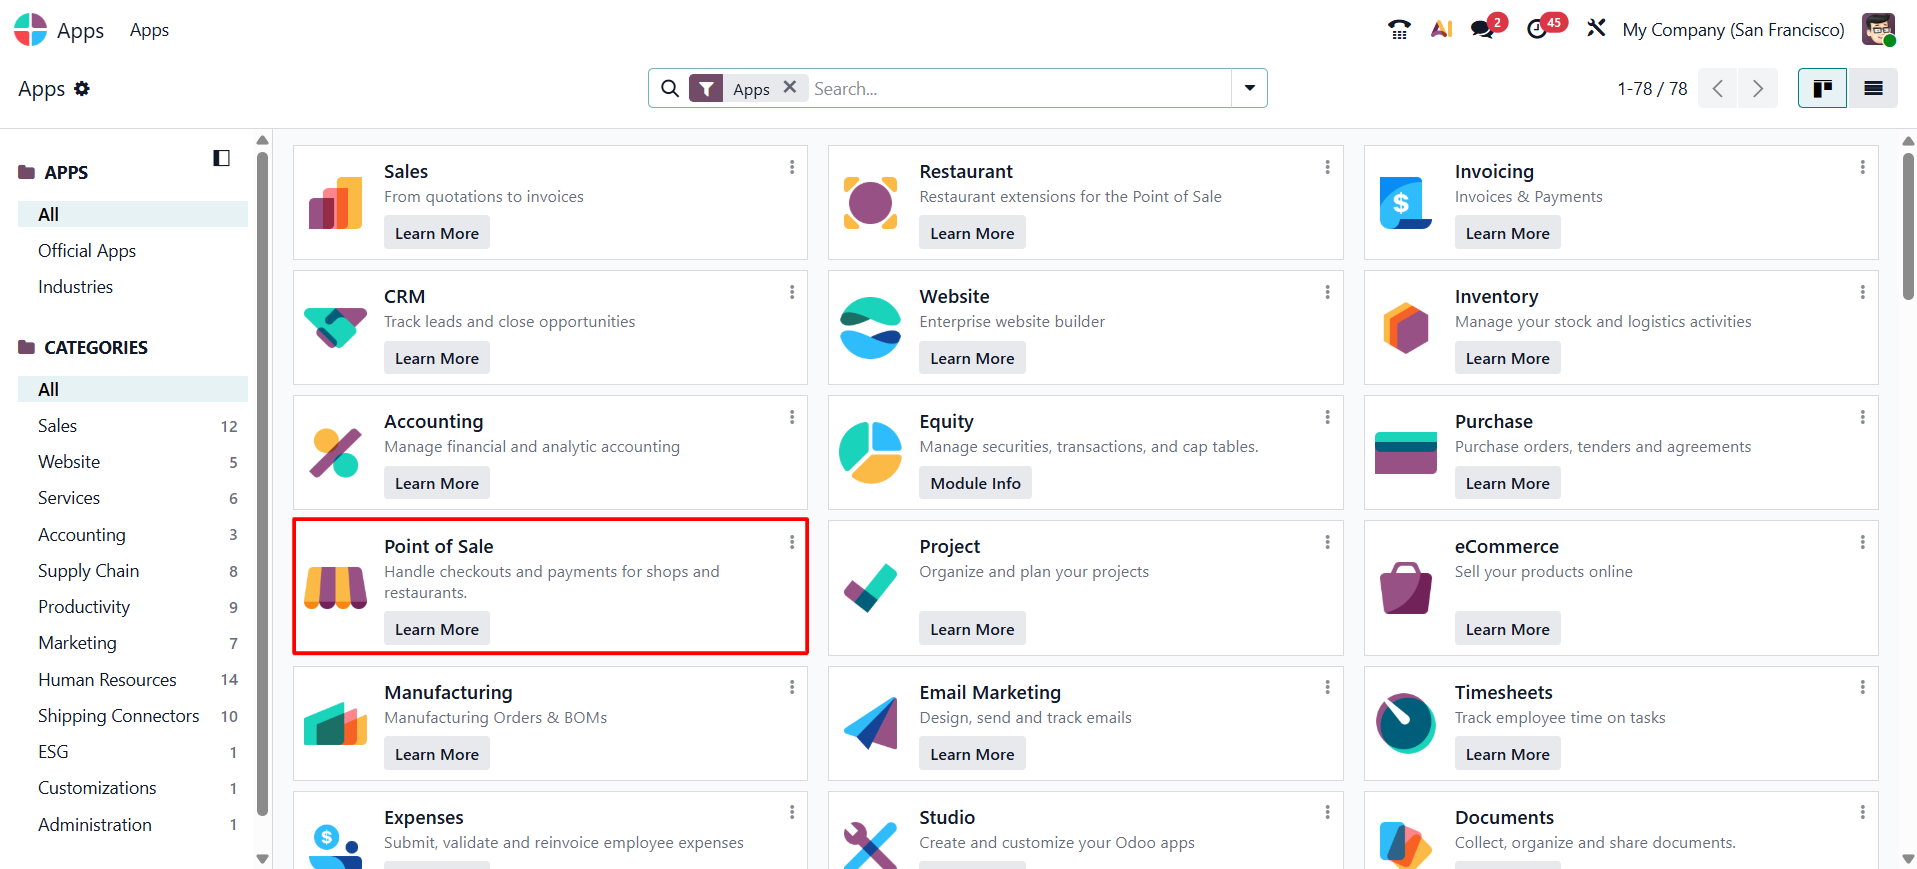Open the conversations chat icon
The image size is (1917, 869).
[1483, 30]
